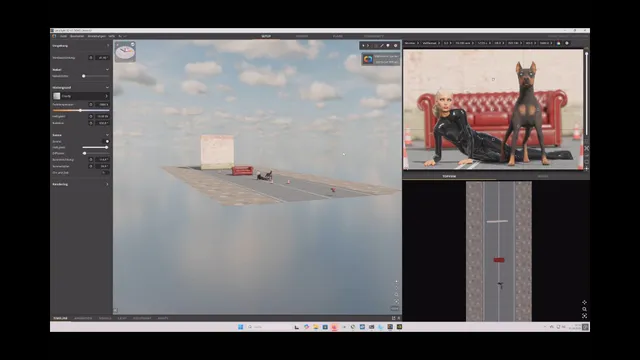The width and height of the screenshot is (640, 360).
Task: Reset Sonnenhöhe using its reset icon
Action: [91, 167]
